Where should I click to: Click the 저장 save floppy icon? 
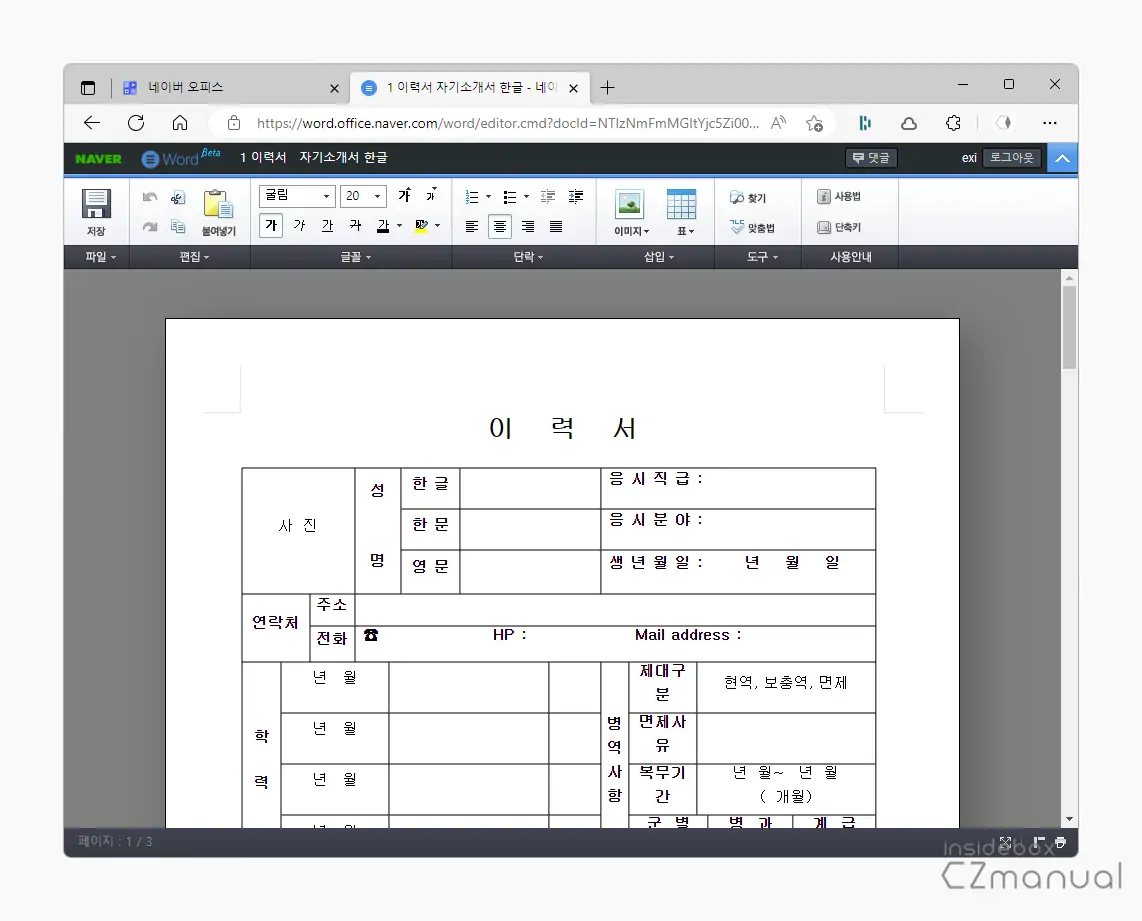[96, 204]
